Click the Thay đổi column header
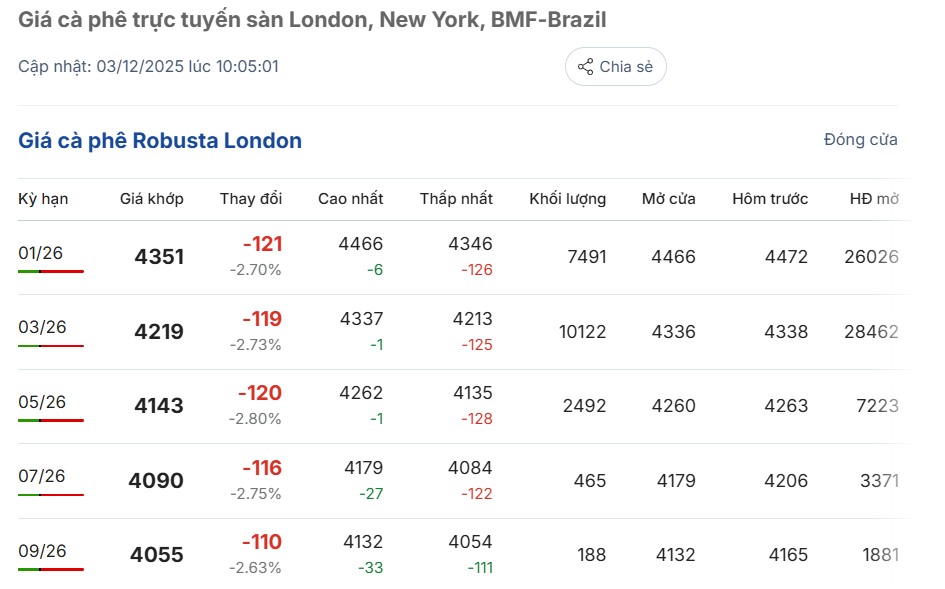The image size is (945, 589). click(x=251, y=199)
